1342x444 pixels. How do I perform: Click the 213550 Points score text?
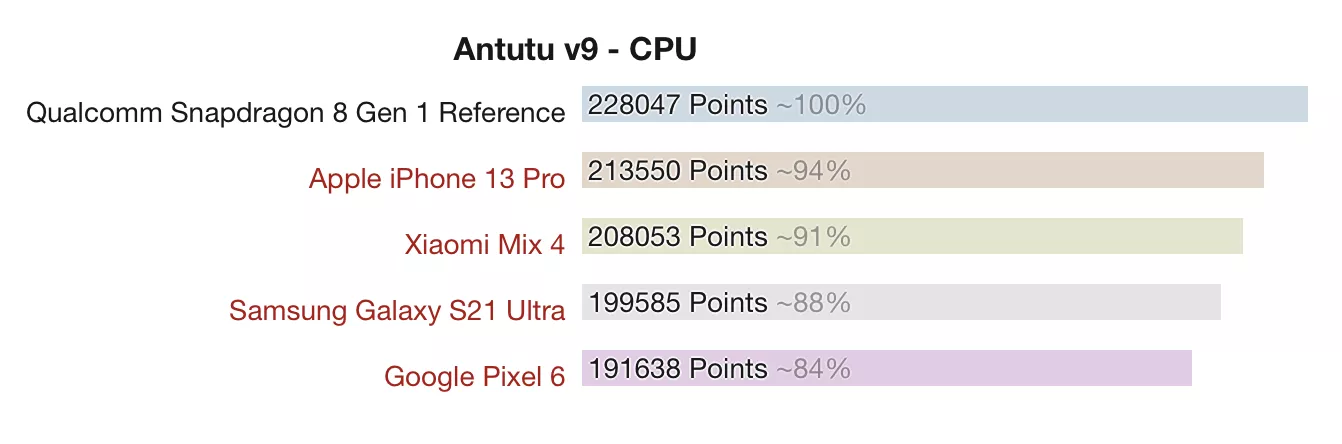click(678, 170)
